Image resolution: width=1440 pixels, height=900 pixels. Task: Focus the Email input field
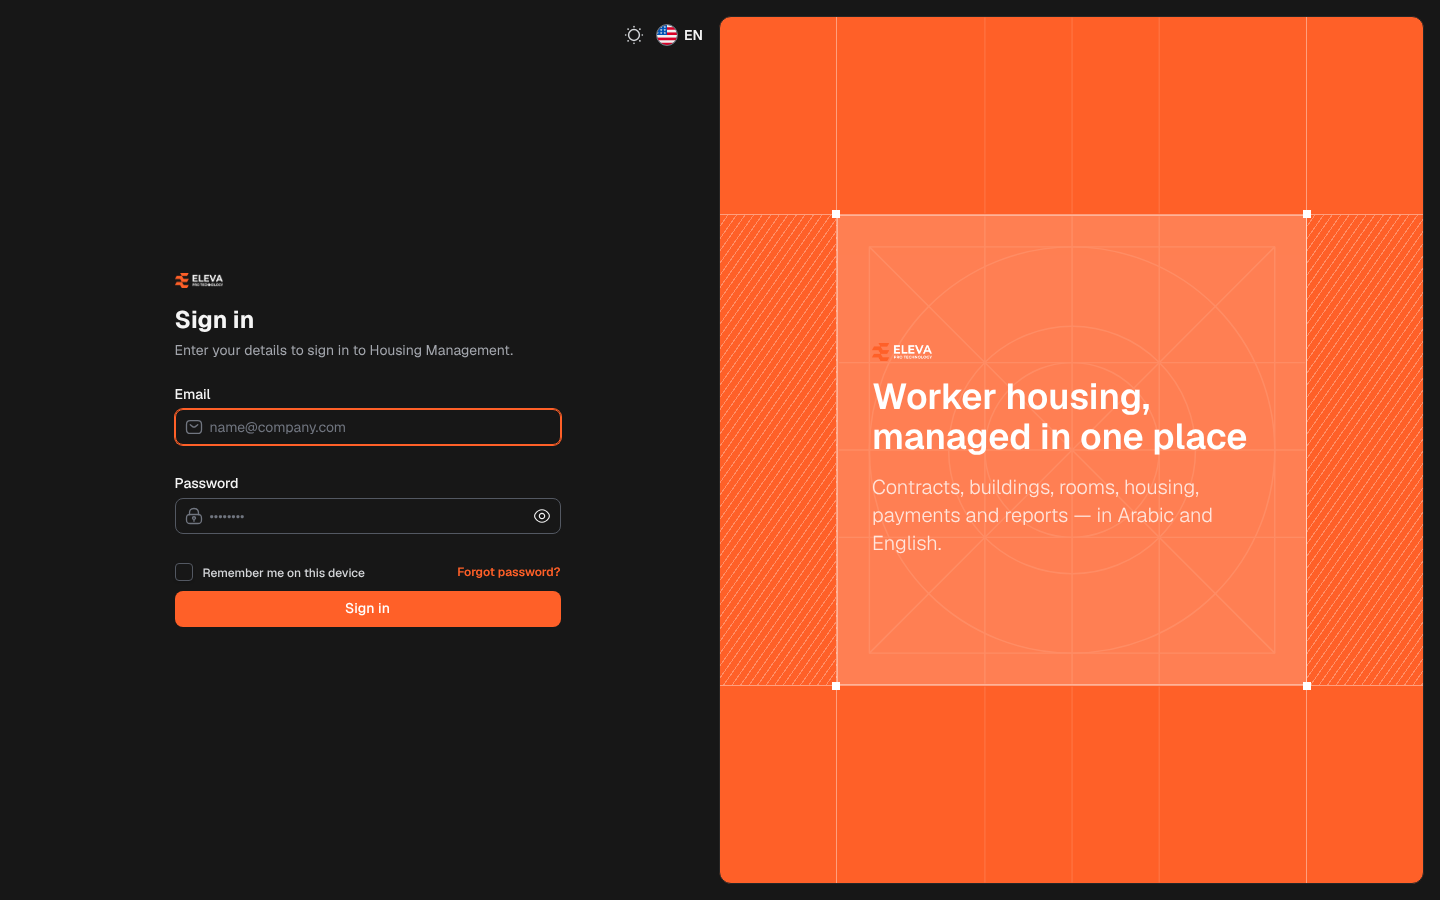[368, 427]
